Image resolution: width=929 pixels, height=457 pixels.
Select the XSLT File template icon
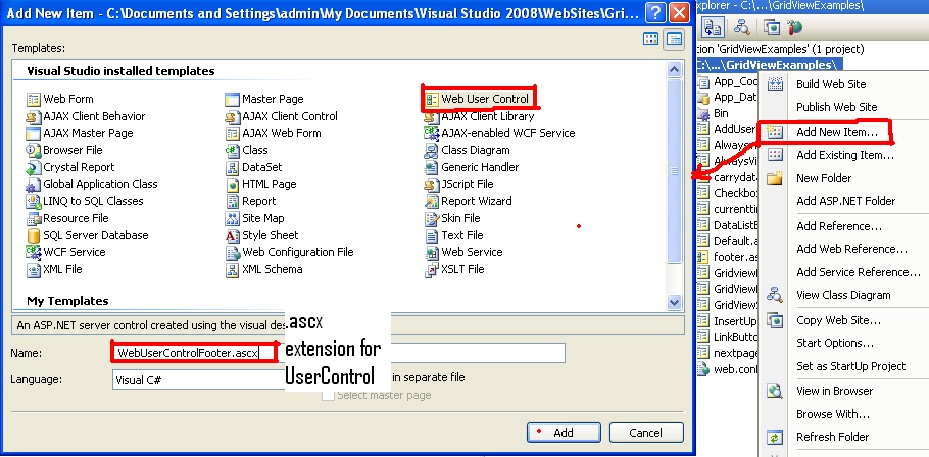click(432, 269)
